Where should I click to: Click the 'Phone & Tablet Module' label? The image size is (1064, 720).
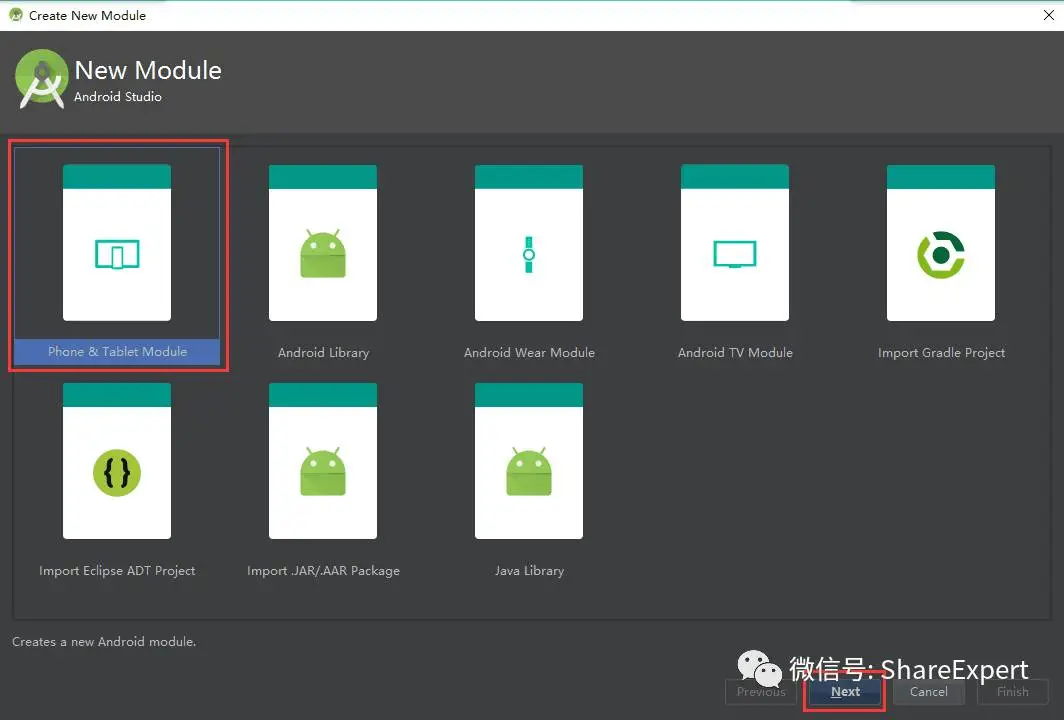click(x=117, y=352)
